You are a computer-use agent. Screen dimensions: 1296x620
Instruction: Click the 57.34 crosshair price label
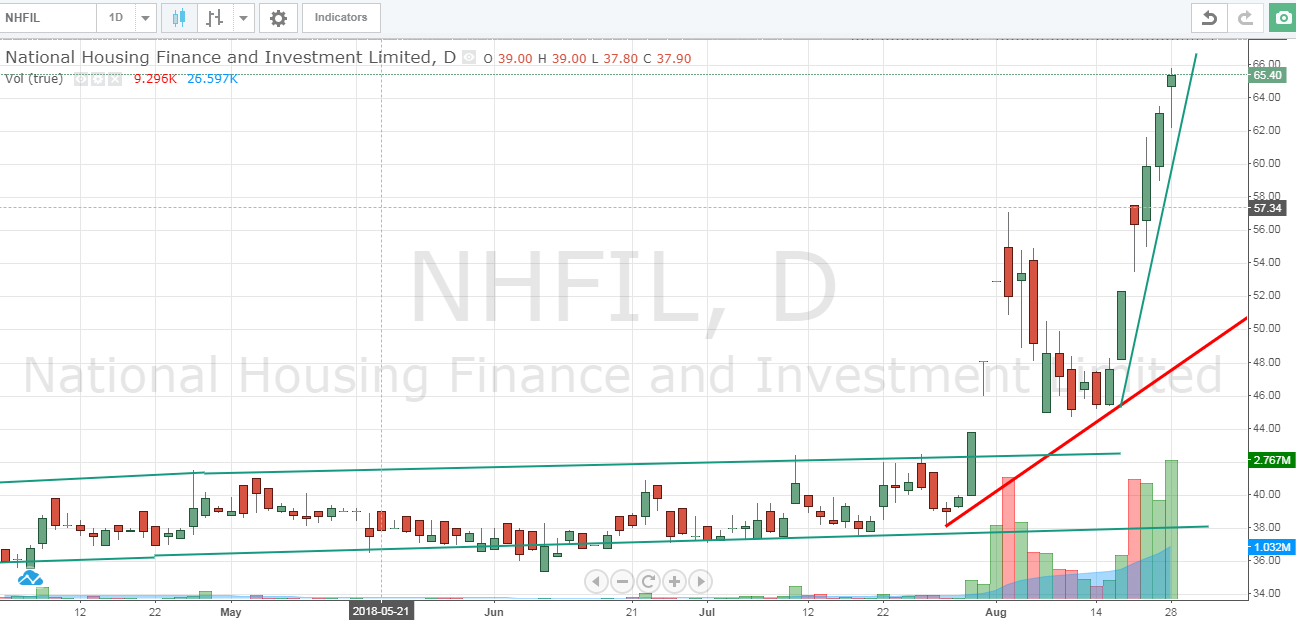coord(1267,208)
